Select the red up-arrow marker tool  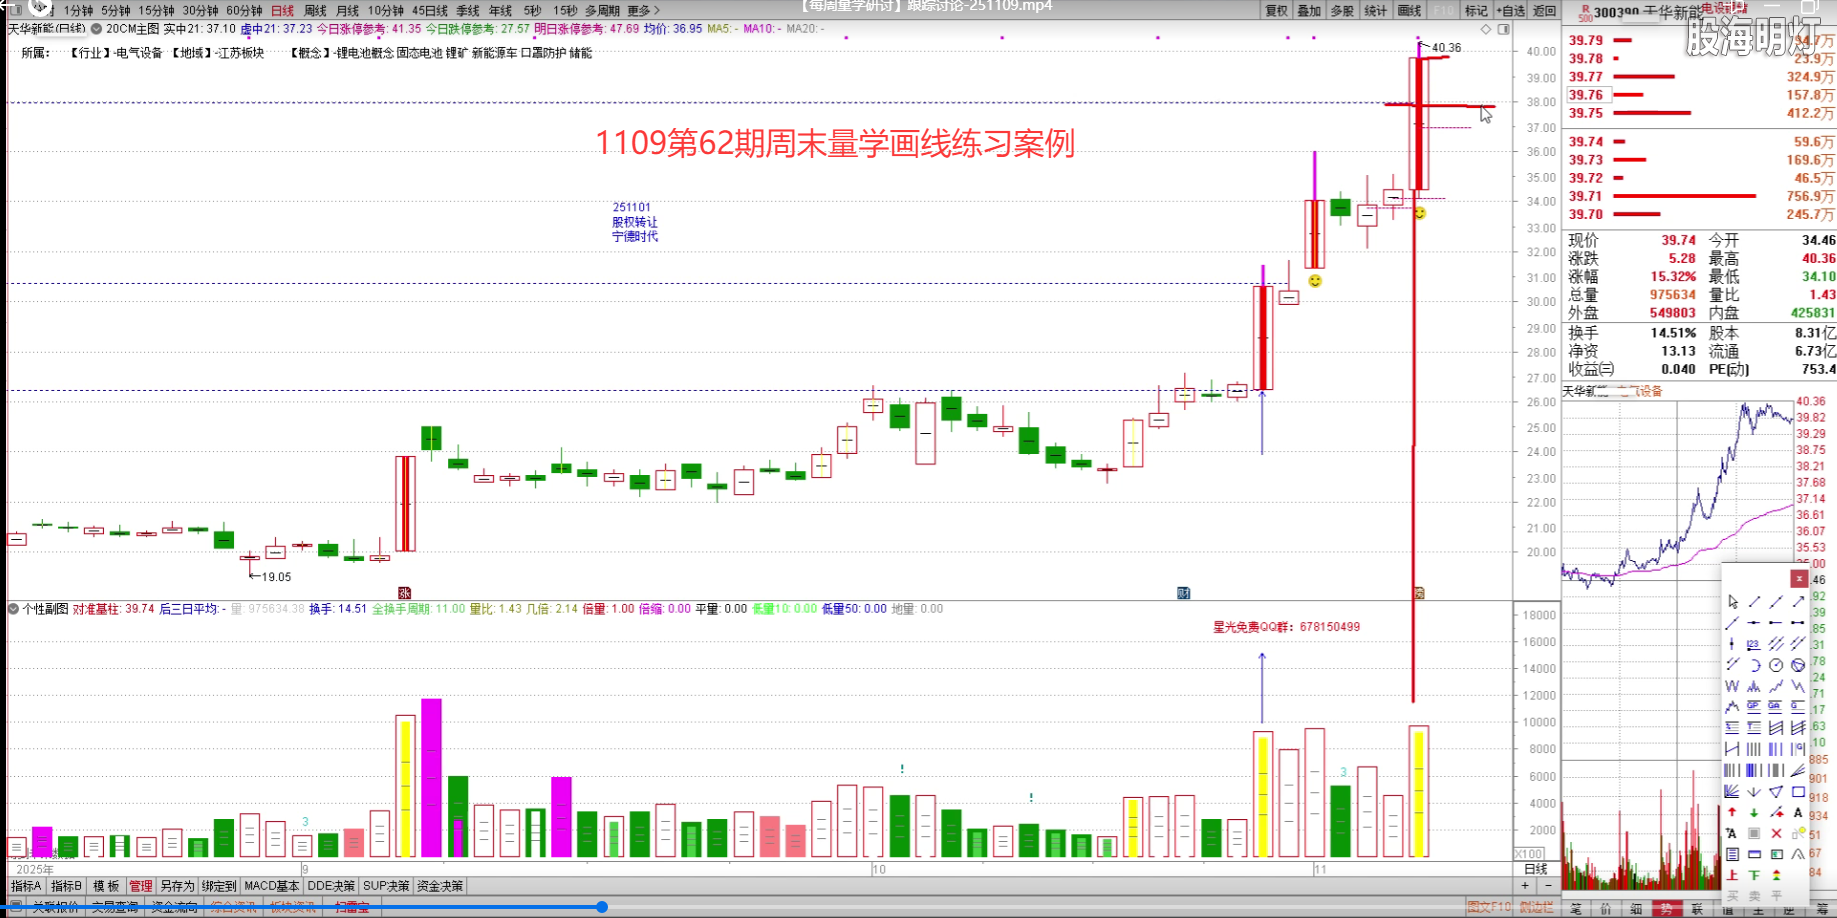[1731, 811]
